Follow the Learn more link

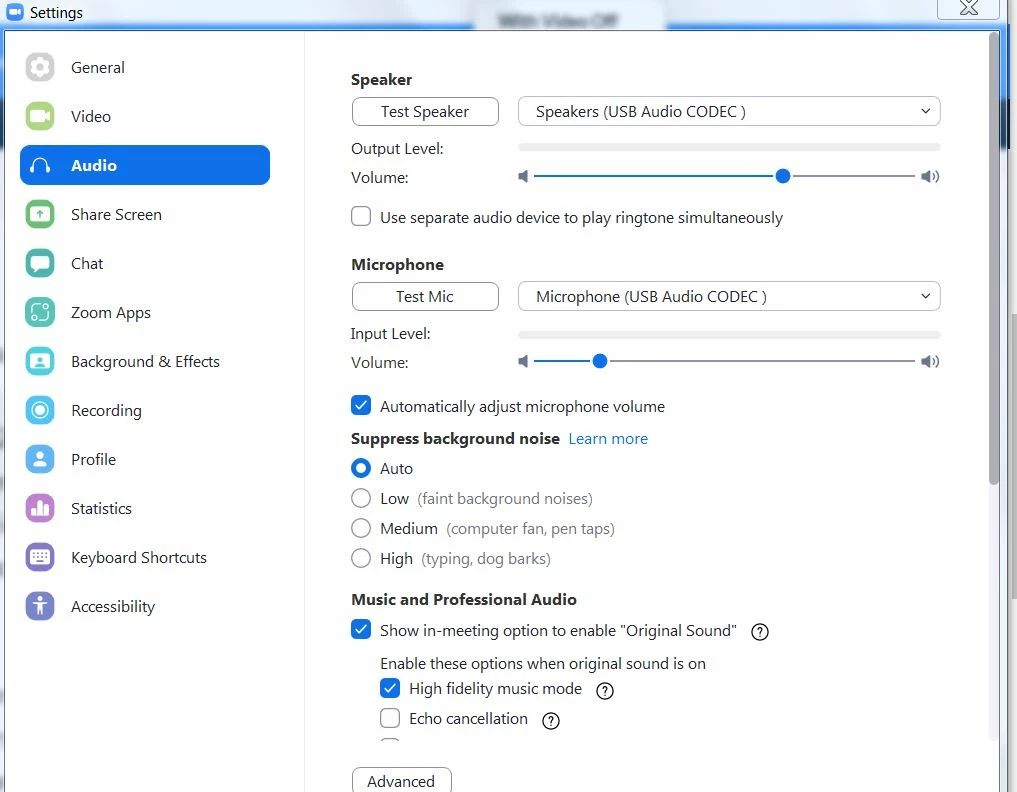pos(608,439)
